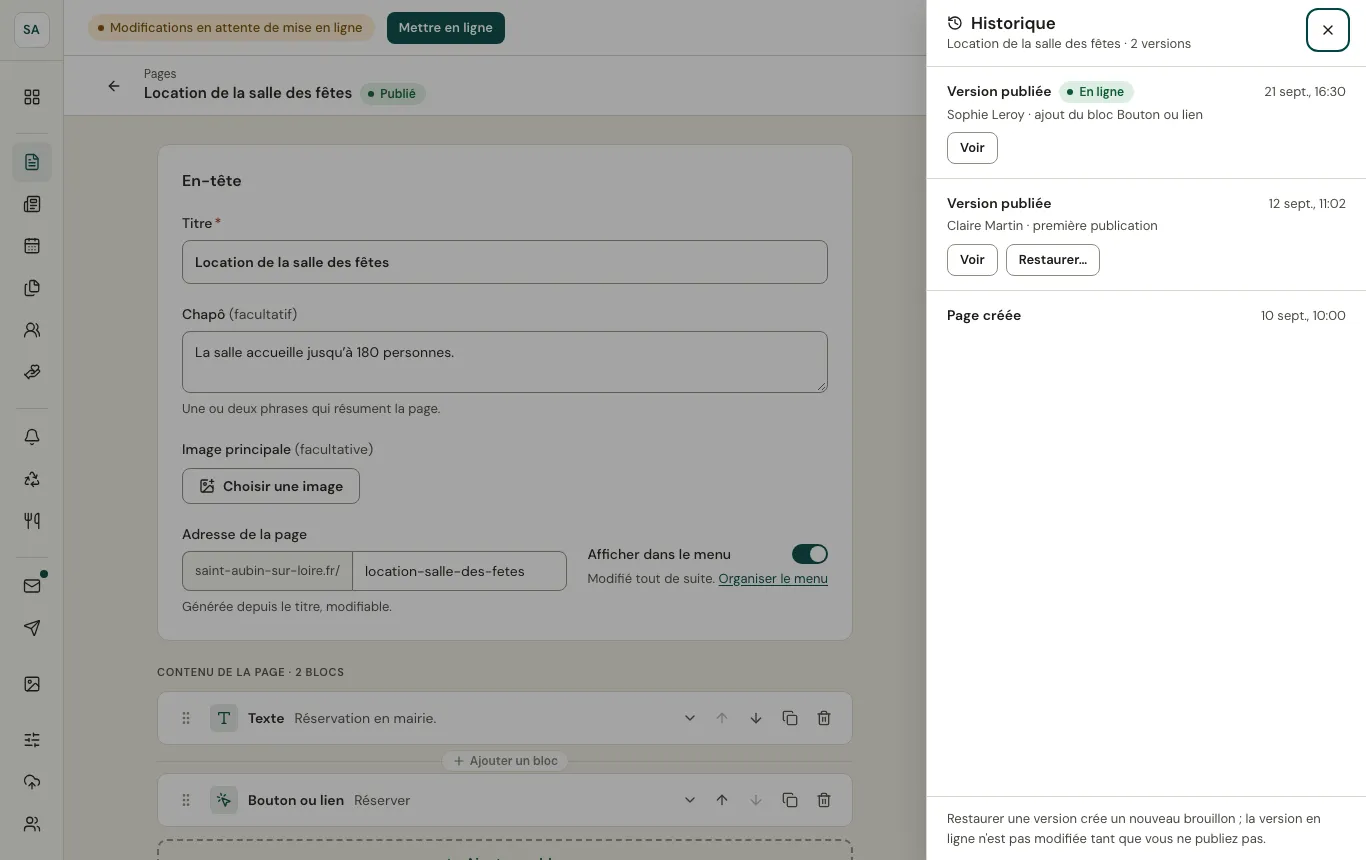Open the cloud upload icon in sidebar
Viewport: 1366px width, 860px height.
click(32, 782)
